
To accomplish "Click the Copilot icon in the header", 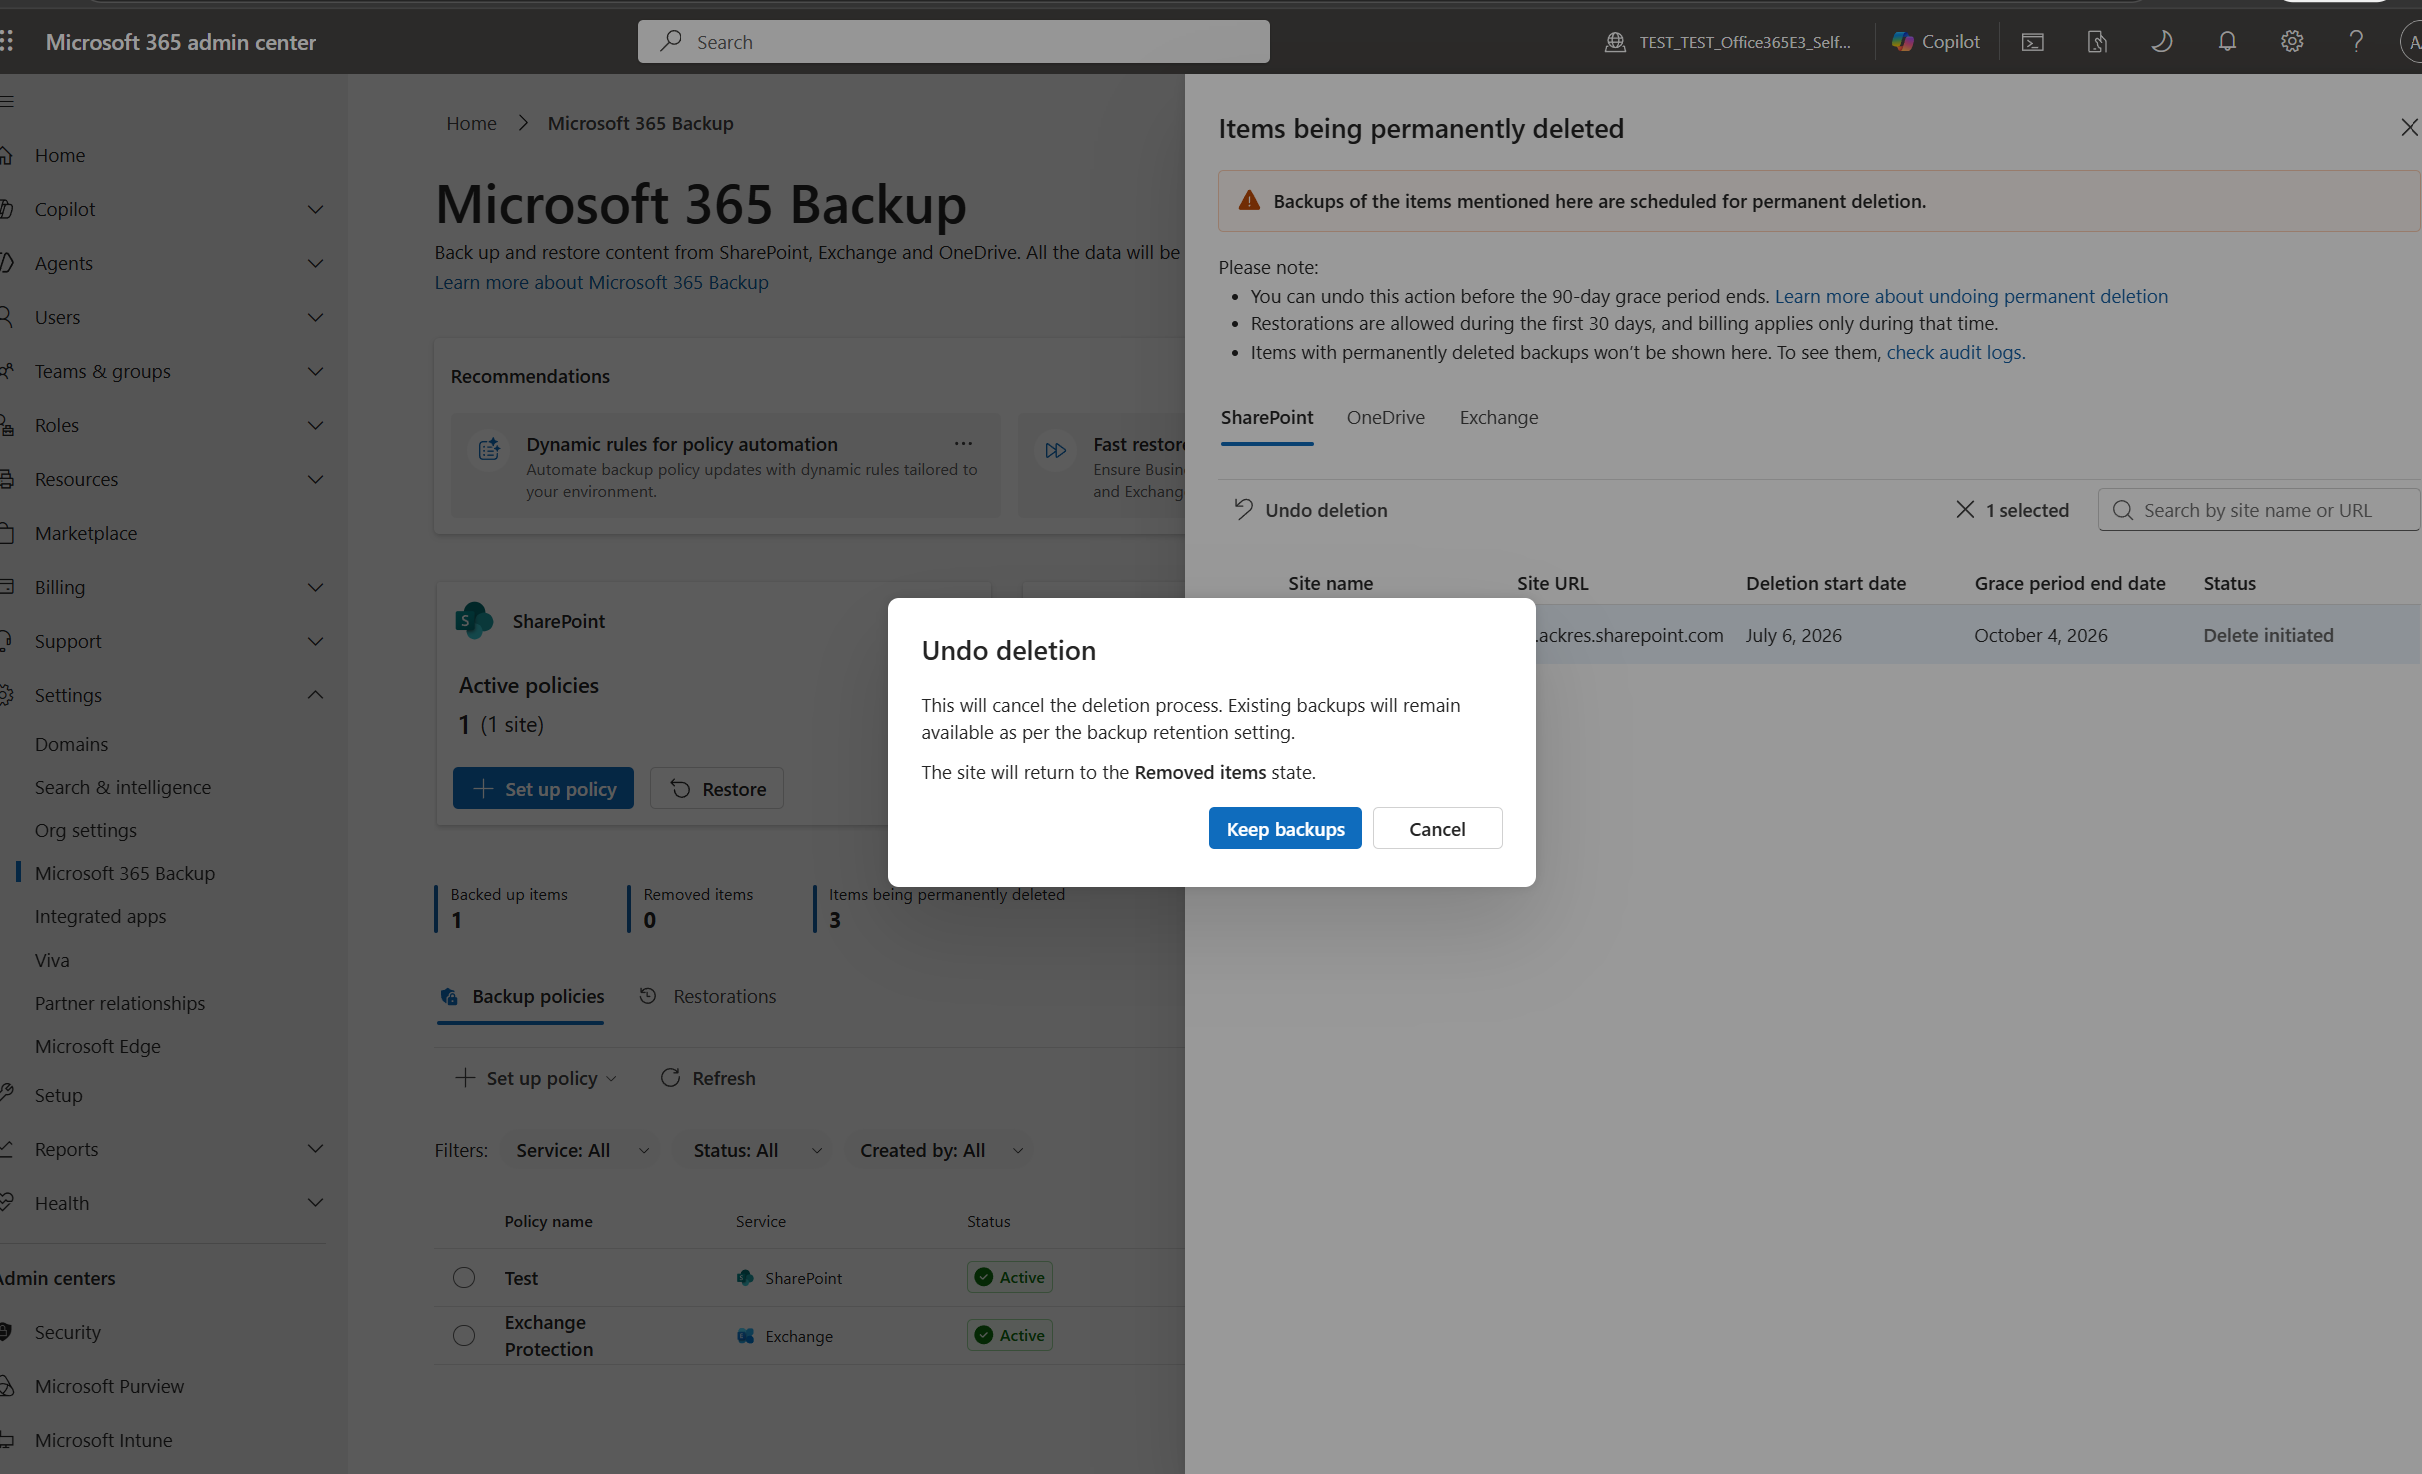I will [1903, 41].
